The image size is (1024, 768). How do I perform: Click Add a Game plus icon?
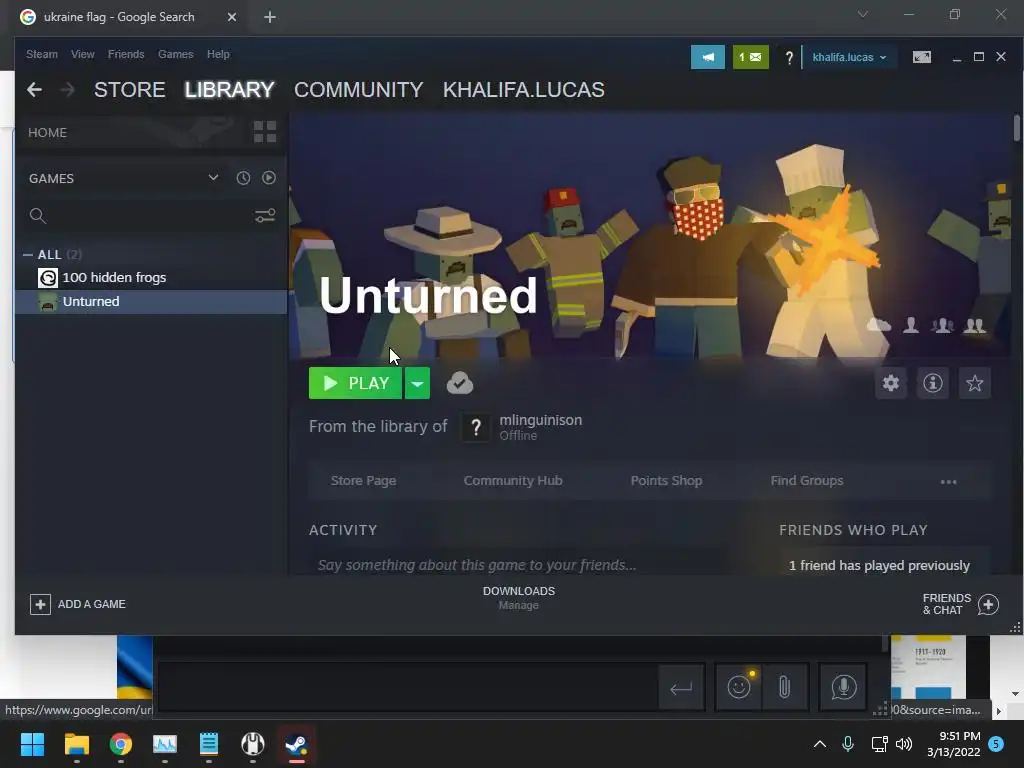40,604
